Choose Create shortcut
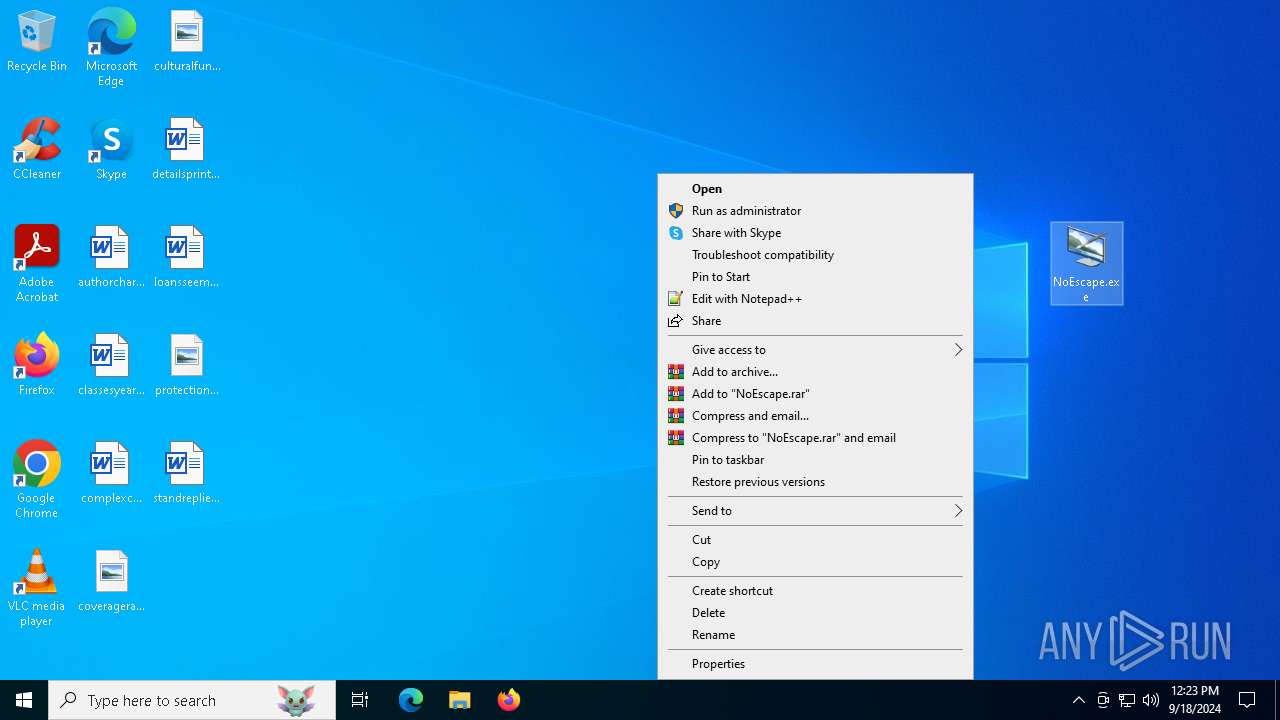 815,591
